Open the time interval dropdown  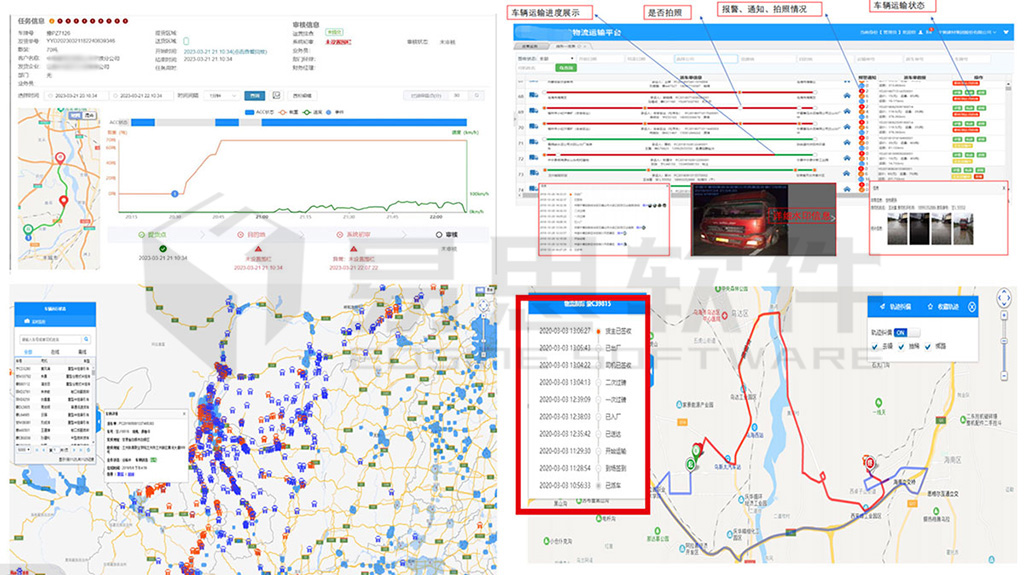[x=222, y=96]
